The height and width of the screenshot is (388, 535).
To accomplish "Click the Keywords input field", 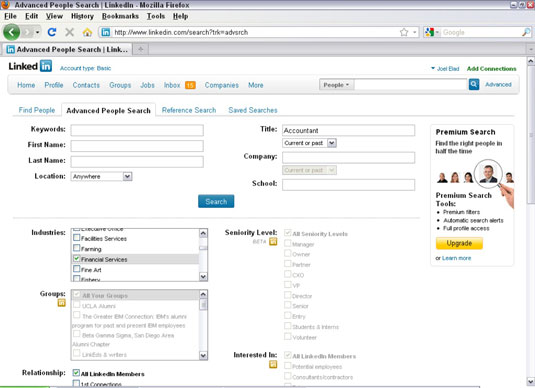I will (137, 130).
